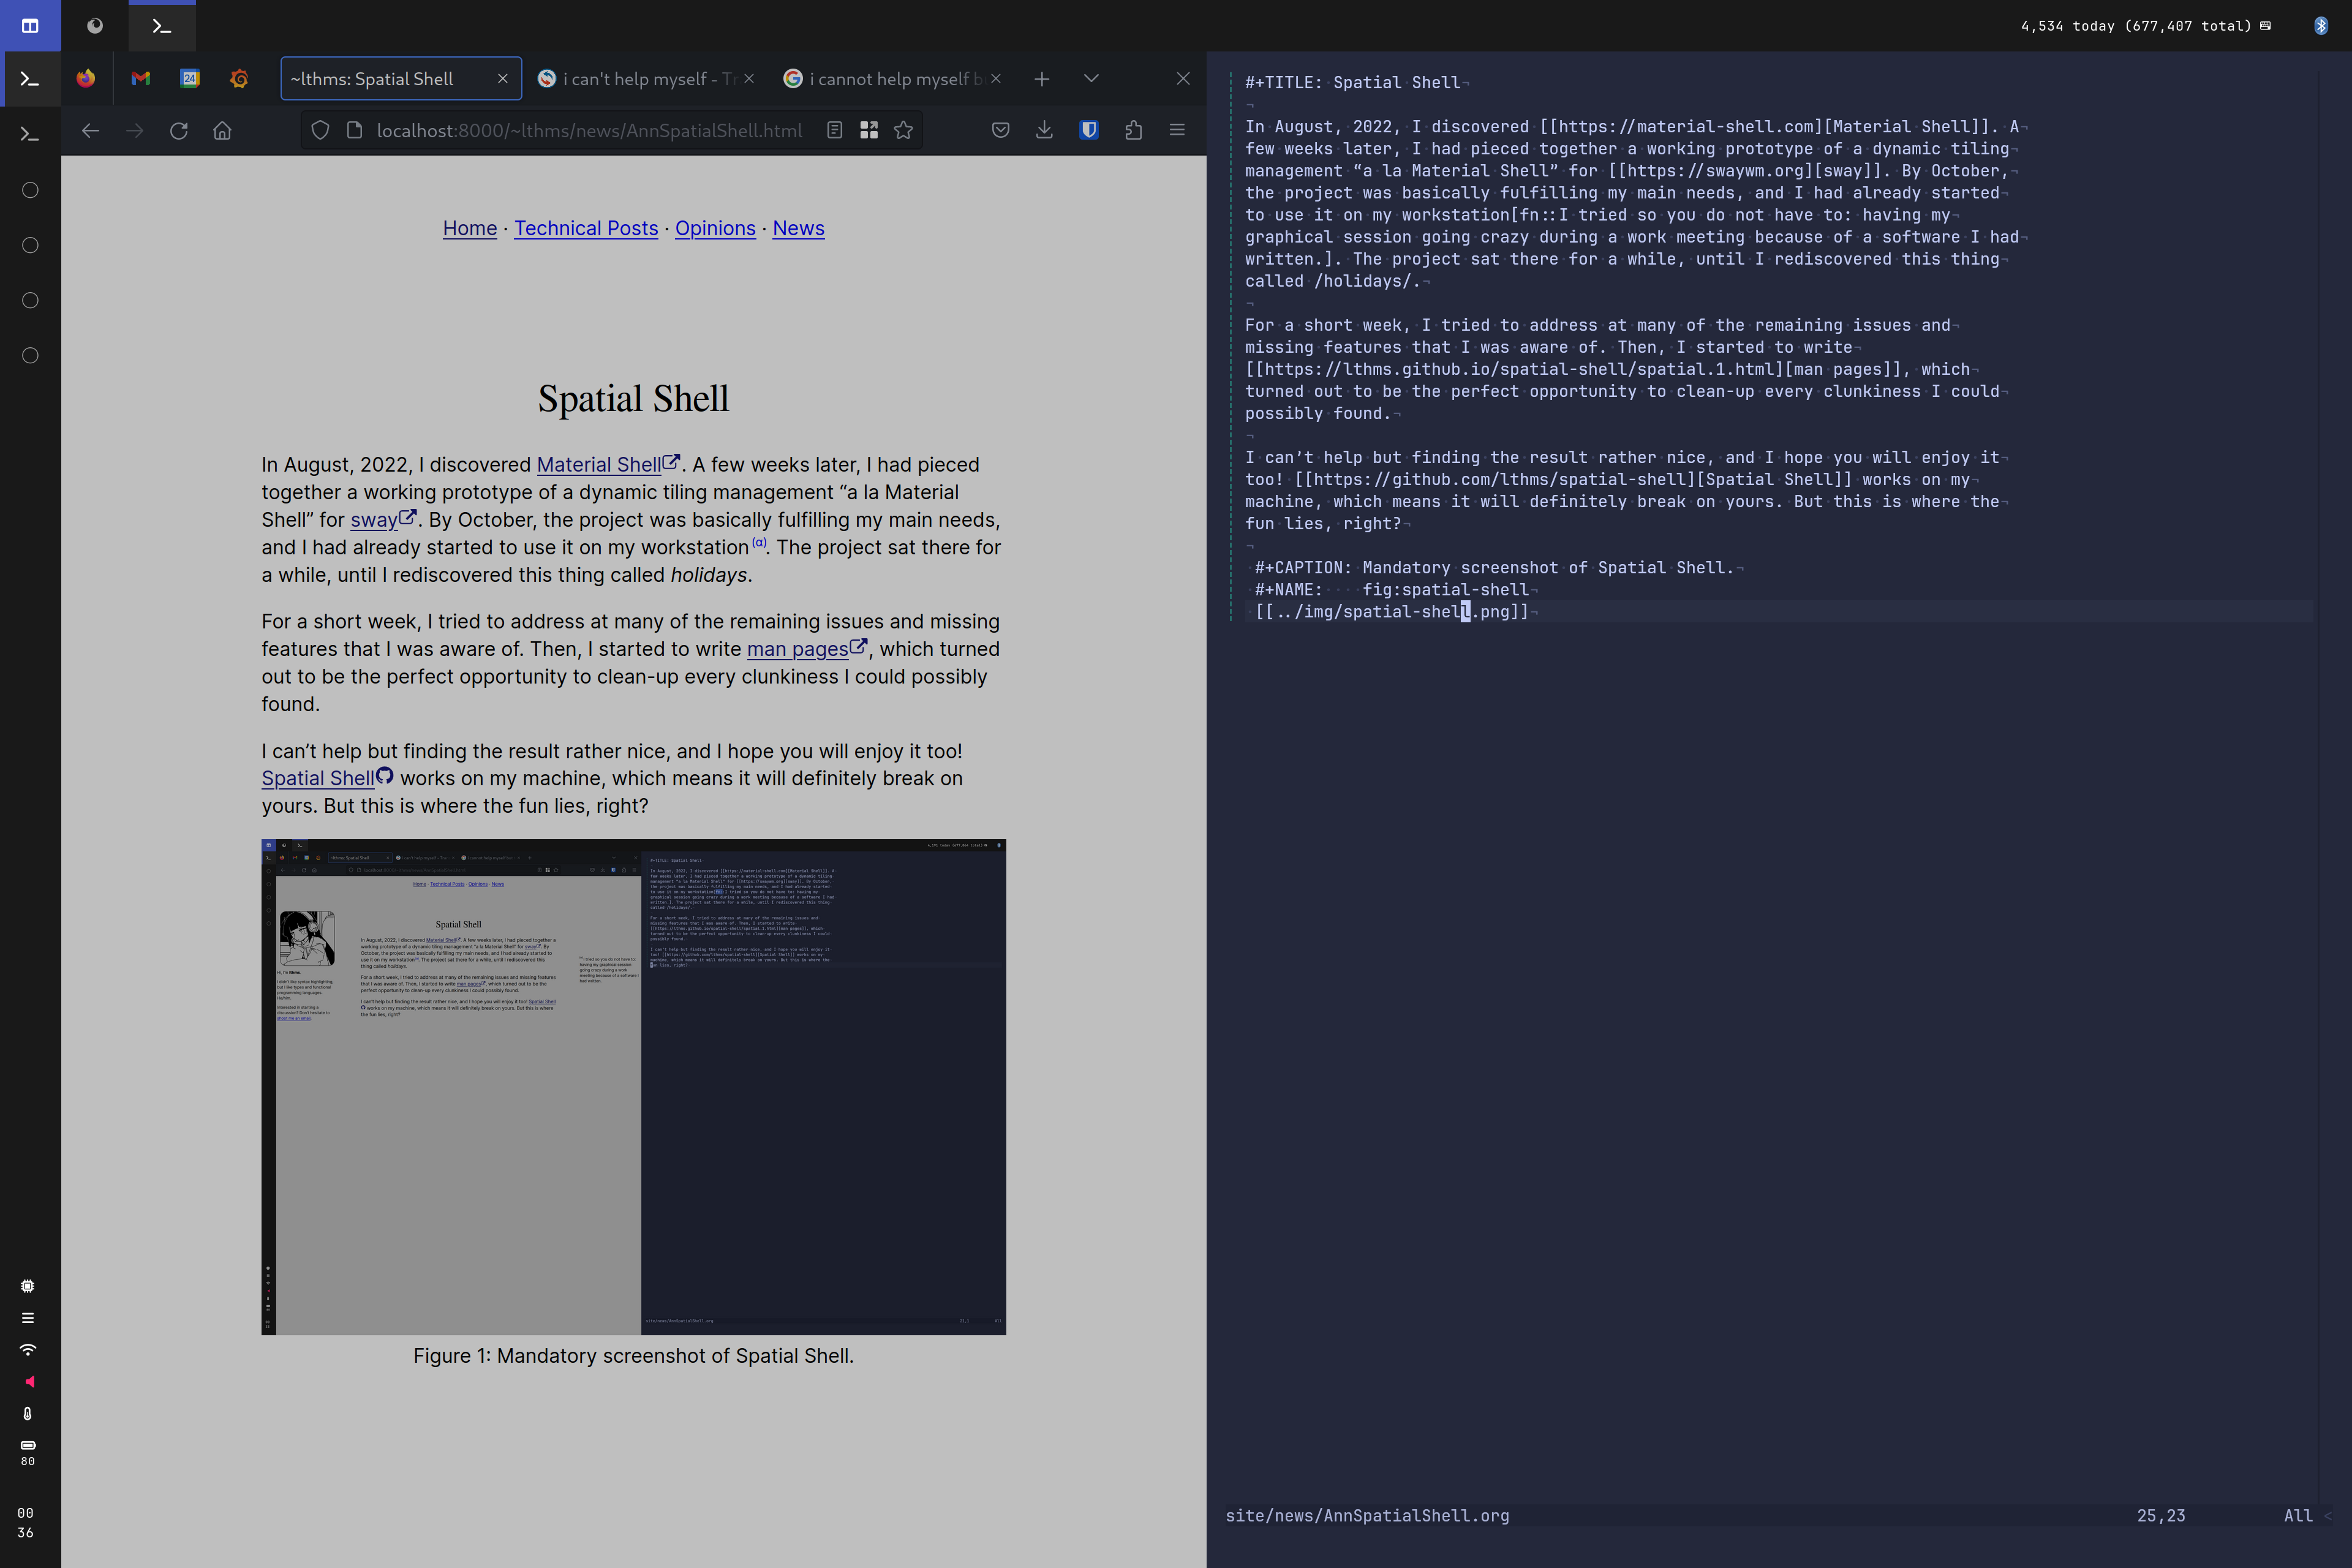Open the extensions puzzle icon
Image resolution: width=2352 pixels, height=1568 pixels.
point(1133,130)
